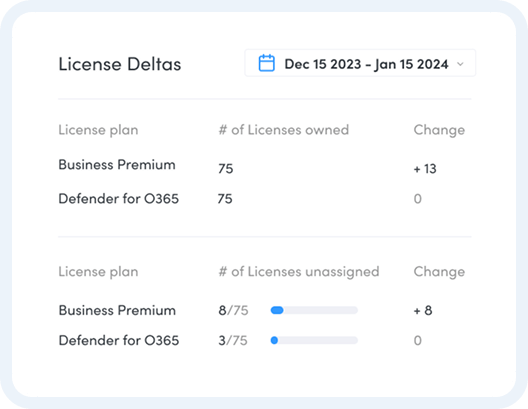Click the Business Premium unassigned progress bar
Image resolution: width=528 pixels, height=409 pixels.
(x=314, y=310)
